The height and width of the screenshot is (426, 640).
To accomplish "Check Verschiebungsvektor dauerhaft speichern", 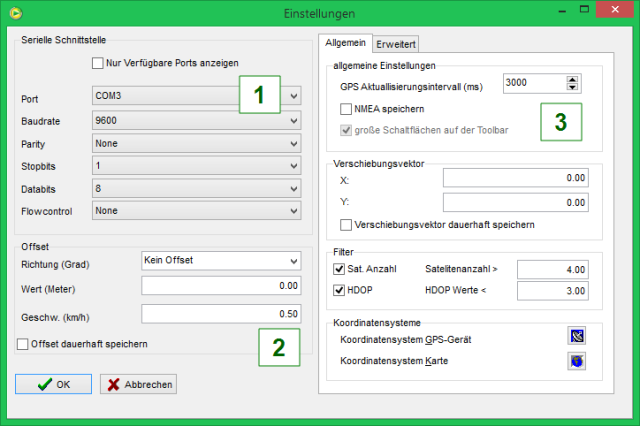I will pos(346,224).
